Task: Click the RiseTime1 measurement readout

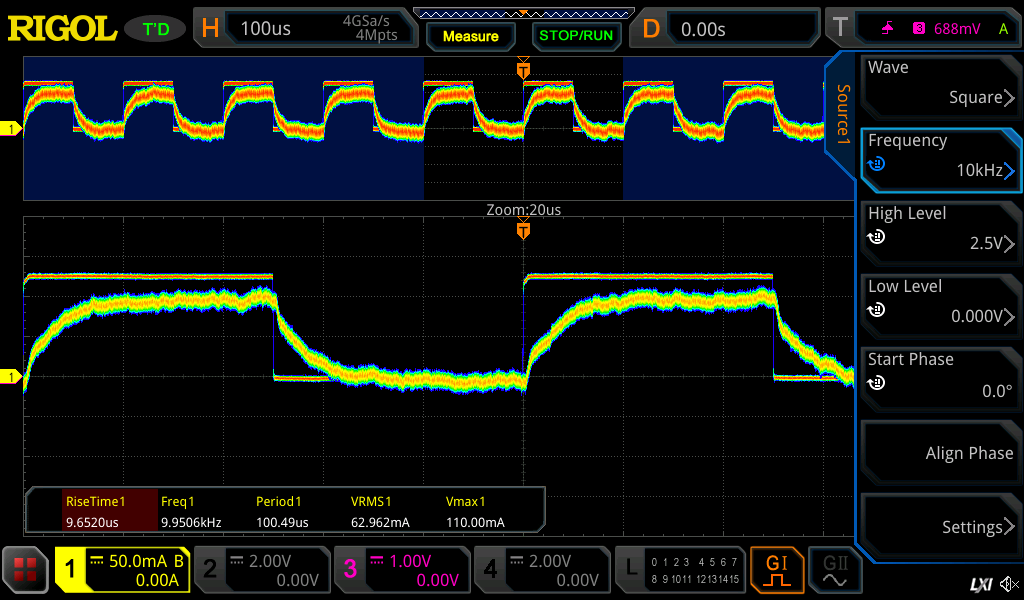Action: coord(93,511)
